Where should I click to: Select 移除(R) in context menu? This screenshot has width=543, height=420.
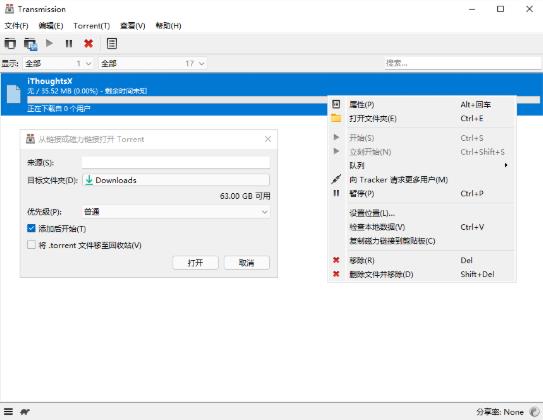(x=422, y=260)
